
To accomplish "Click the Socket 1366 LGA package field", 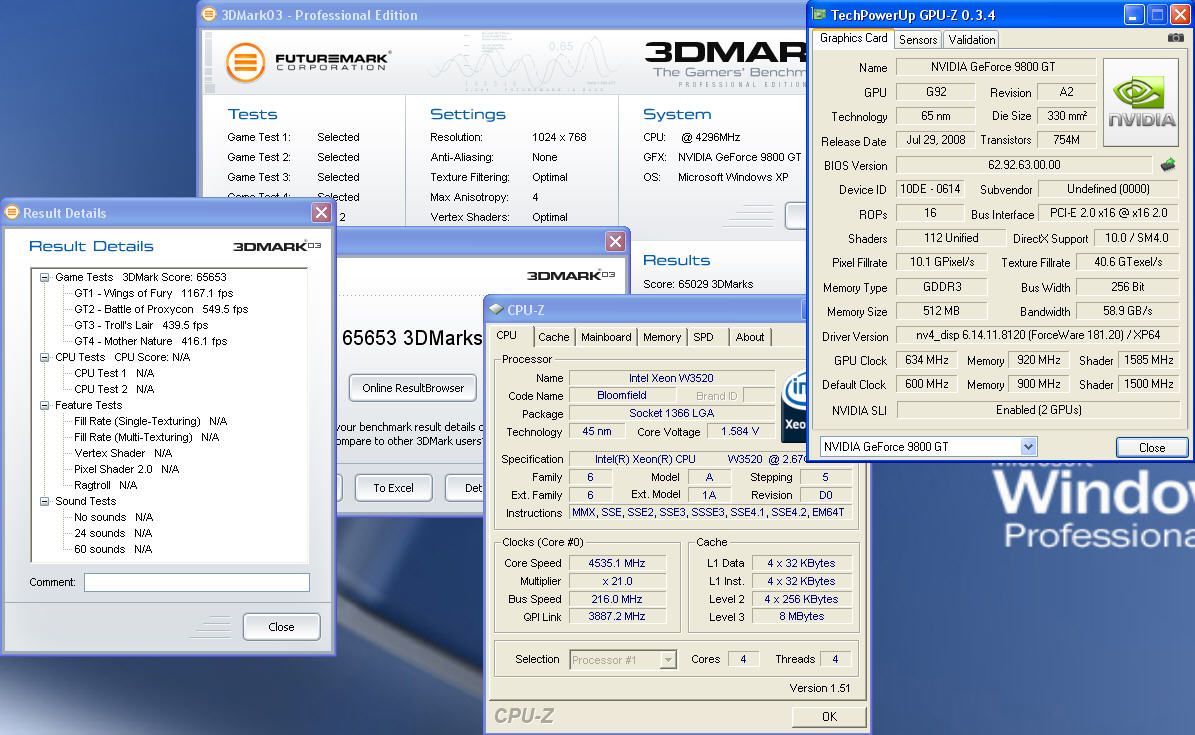I will coord(671,413).
